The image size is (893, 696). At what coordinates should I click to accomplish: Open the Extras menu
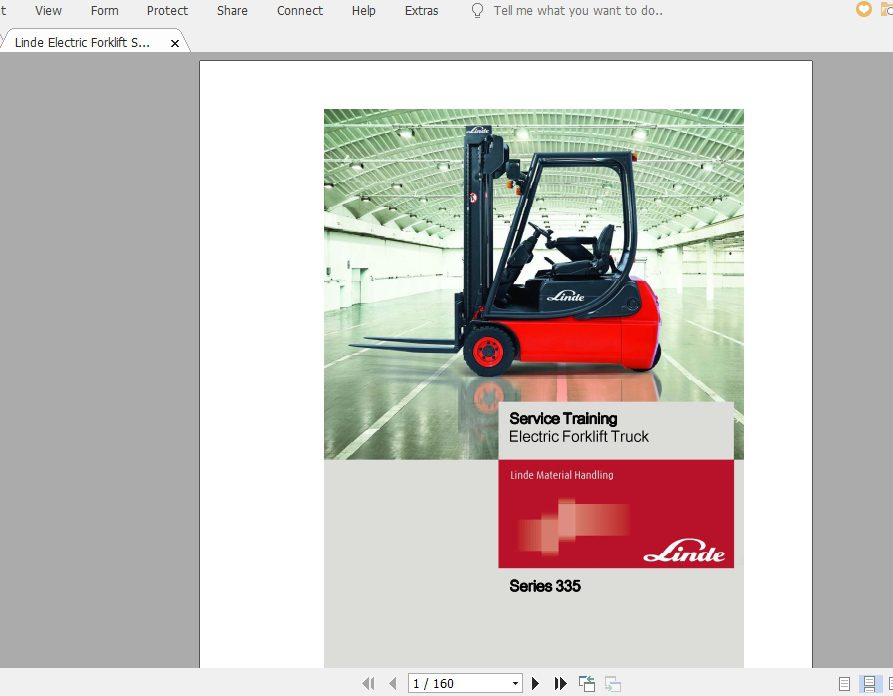tap(421, 11)
